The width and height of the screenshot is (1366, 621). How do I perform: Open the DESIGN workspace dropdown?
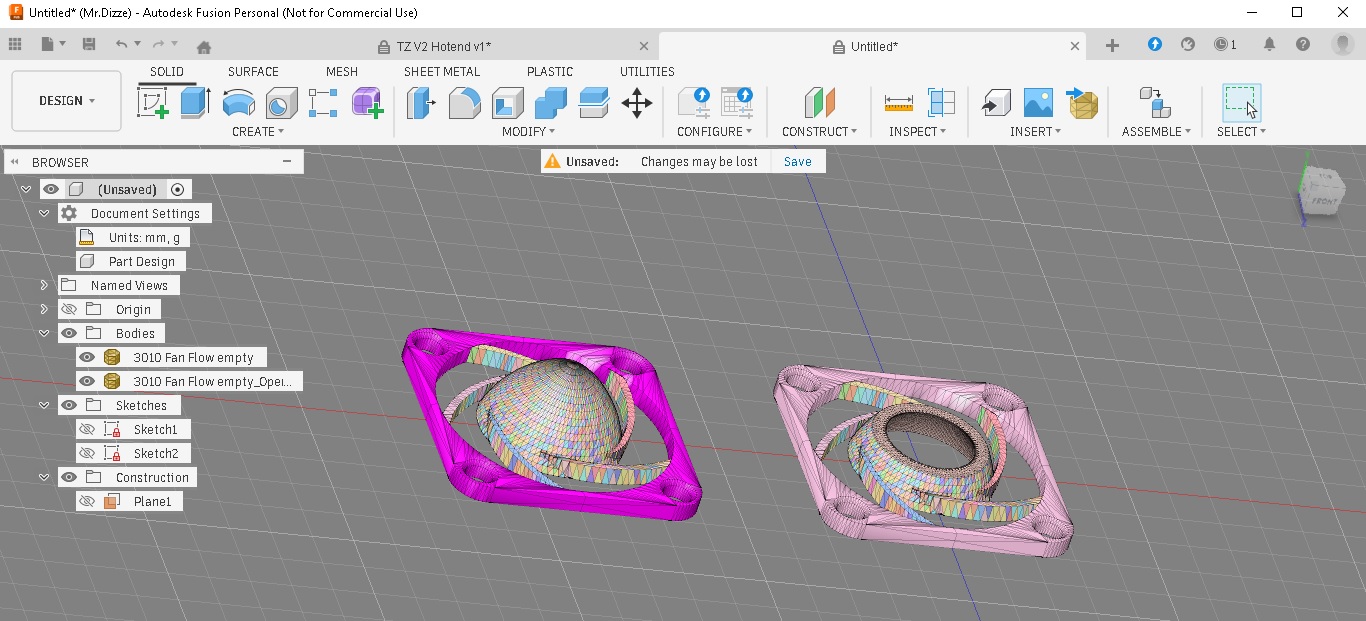point(67,101)
